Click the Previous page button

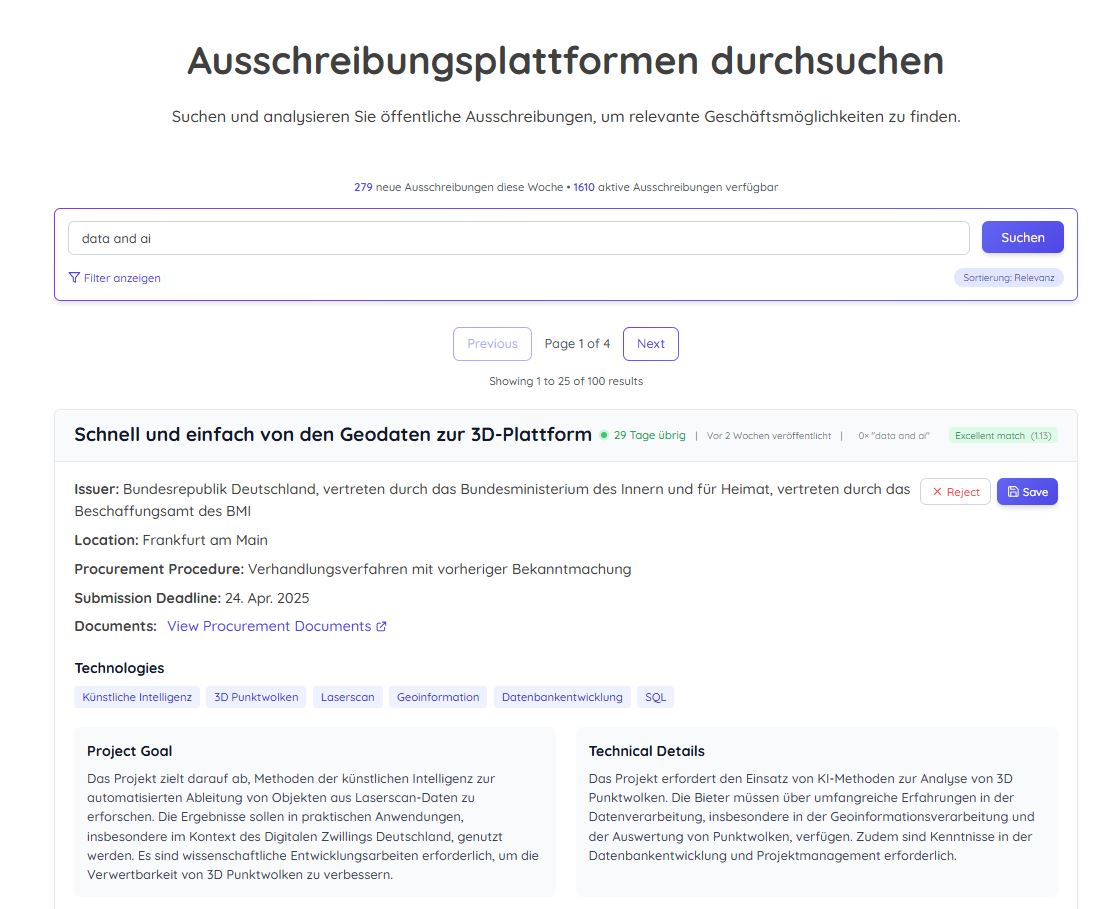pyautogui.click(x=492, y=344)
